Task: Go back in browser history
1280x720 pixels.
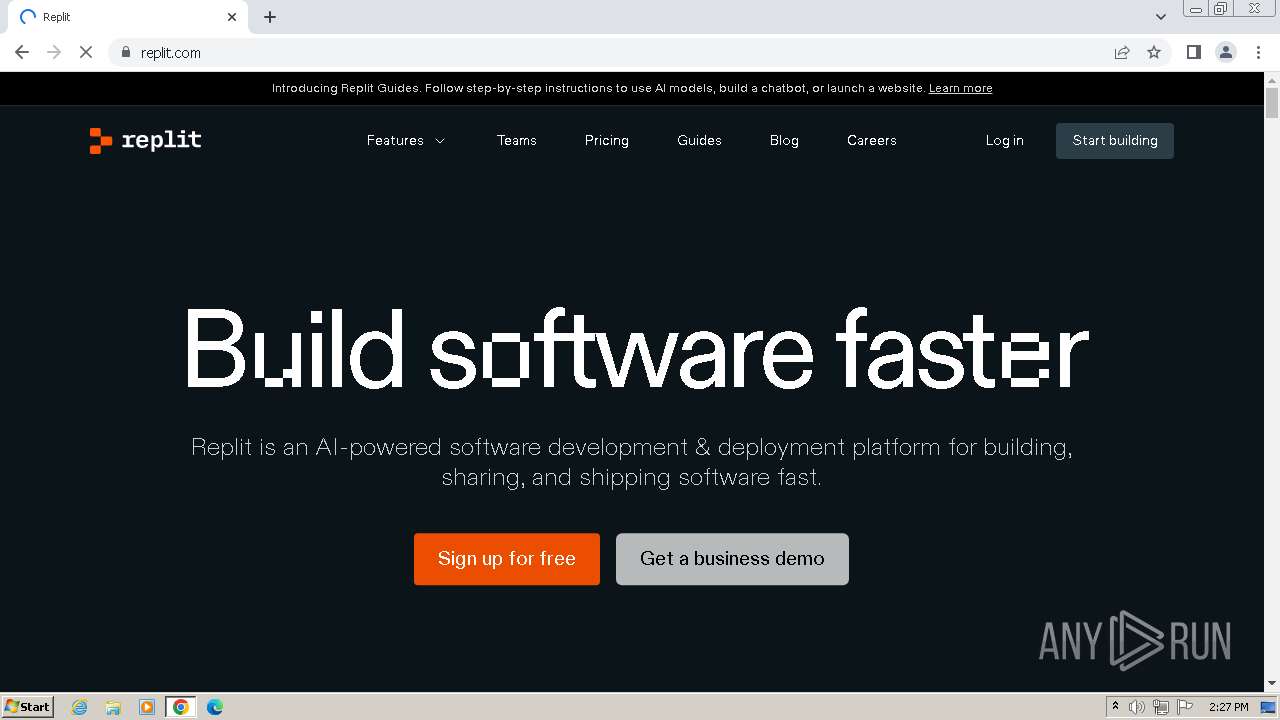Action: (22, 52)
